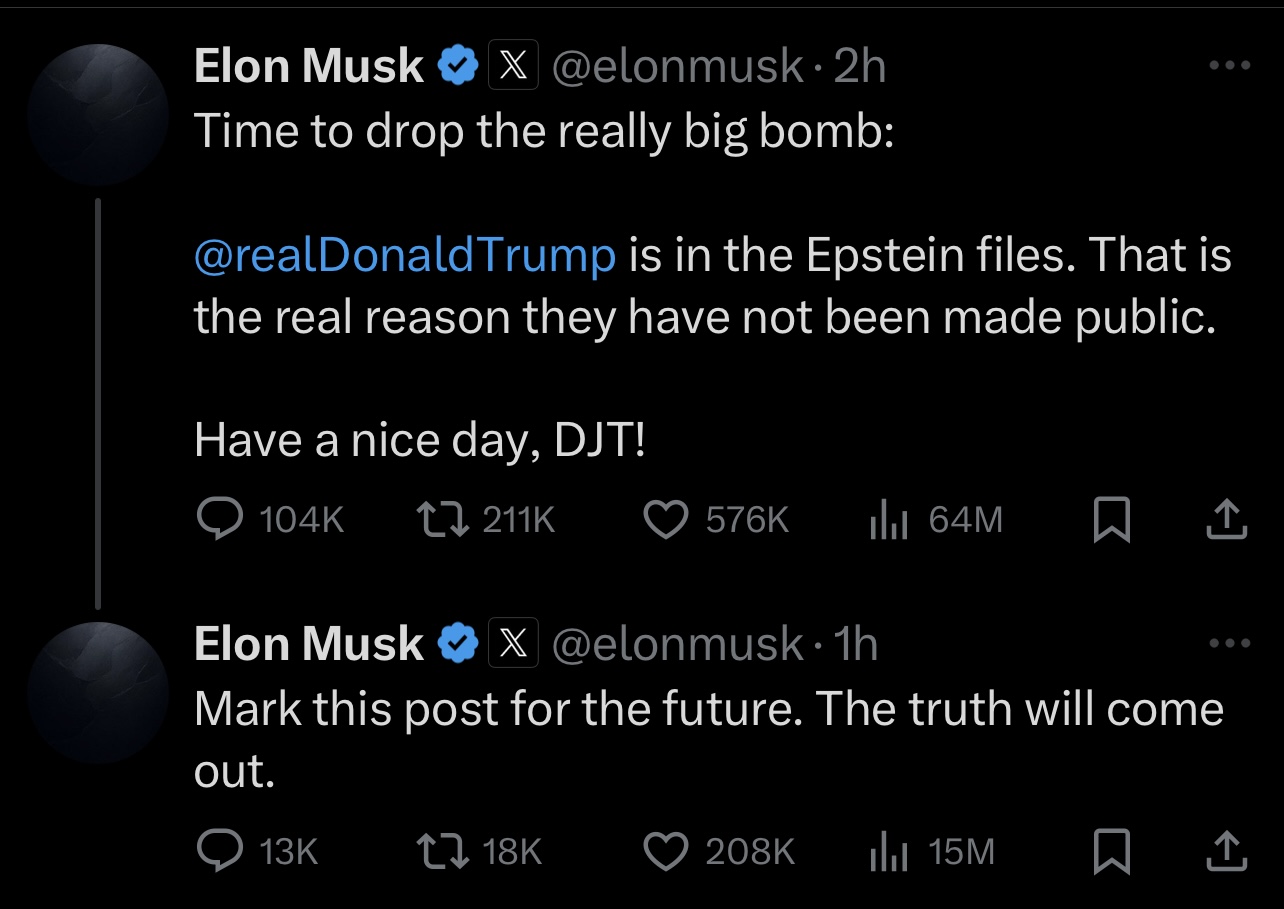Open the profile picture on the first post

coord(98,115)
